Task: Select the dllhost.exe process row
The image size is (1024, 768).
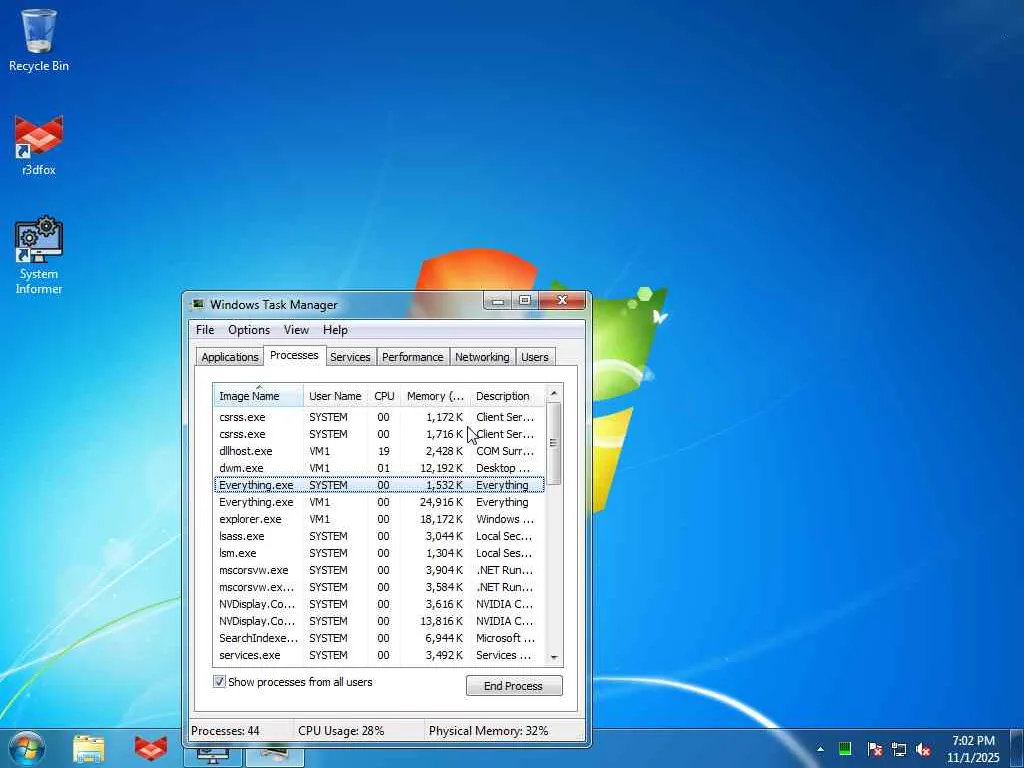Action: [x=379, y=451]
